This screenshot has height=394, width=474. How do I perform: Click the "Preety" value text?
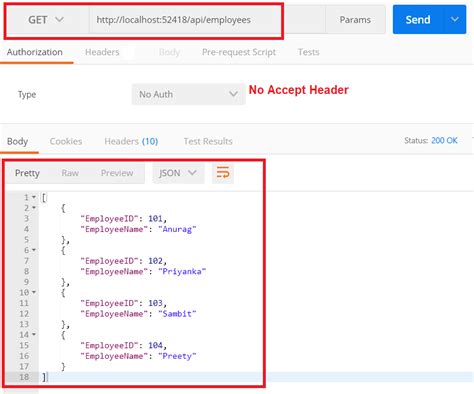pos(177,356)
